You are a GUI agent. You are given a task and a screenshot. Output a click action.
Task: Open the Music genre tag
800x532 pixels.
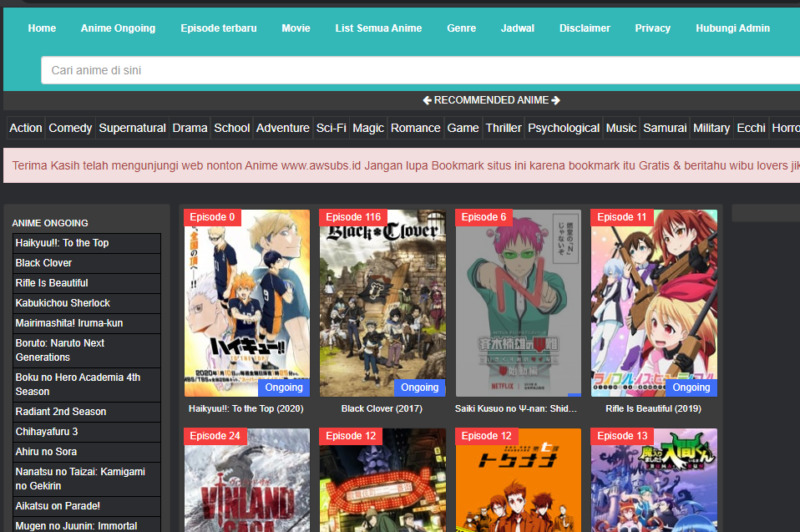pyautogui.click(x=621, y=128)
